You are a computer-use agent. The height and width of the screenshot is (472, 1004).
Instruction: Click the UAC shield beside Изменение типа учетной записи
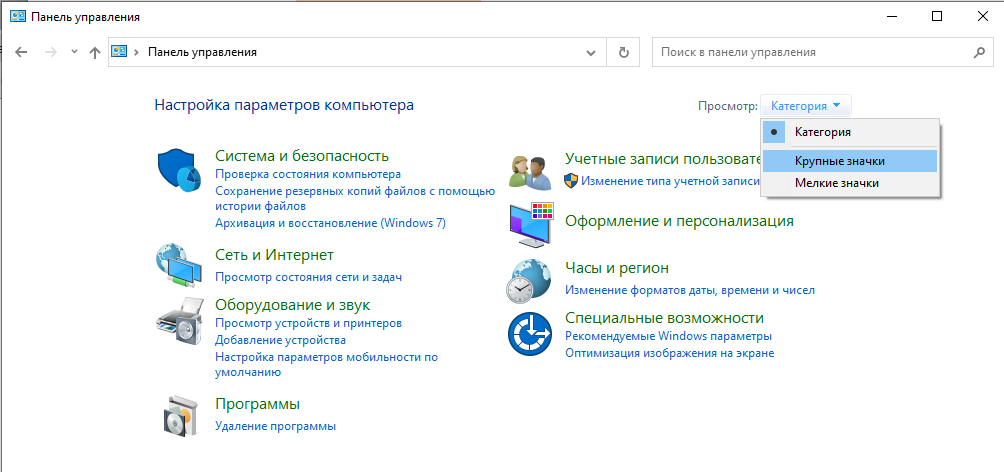tap(571, 181)
